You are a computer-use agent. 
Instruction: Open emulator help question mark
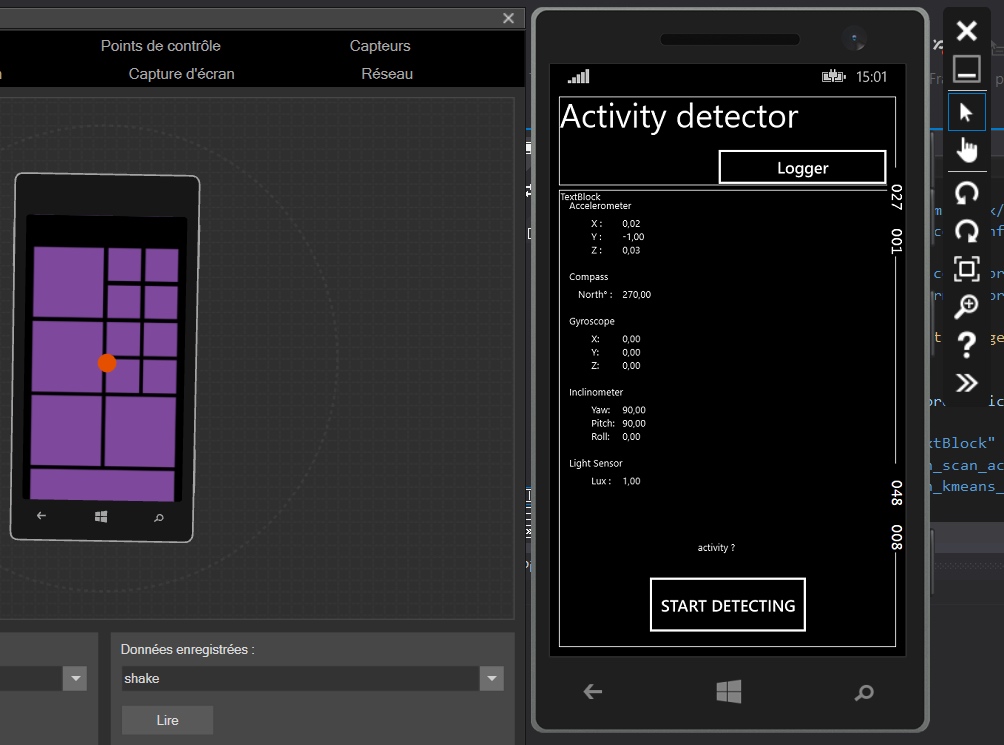pos(966,345)
